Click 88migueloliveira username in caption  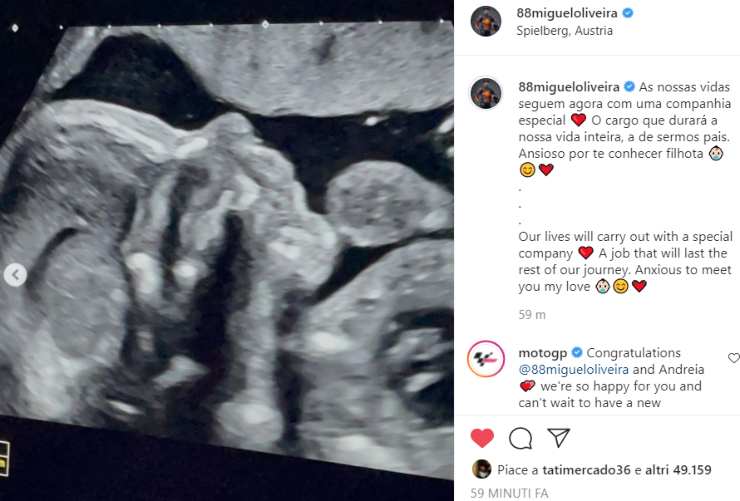(x=569, y=87)
